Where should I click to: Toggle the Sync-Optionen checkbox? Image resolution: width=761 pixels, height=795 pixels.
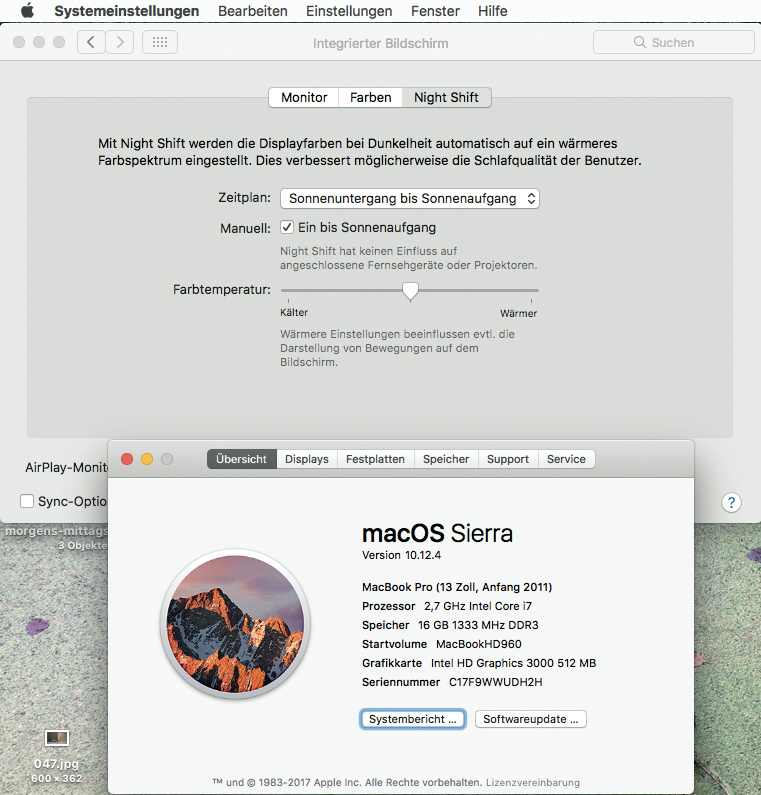click(x=28, y=501)
